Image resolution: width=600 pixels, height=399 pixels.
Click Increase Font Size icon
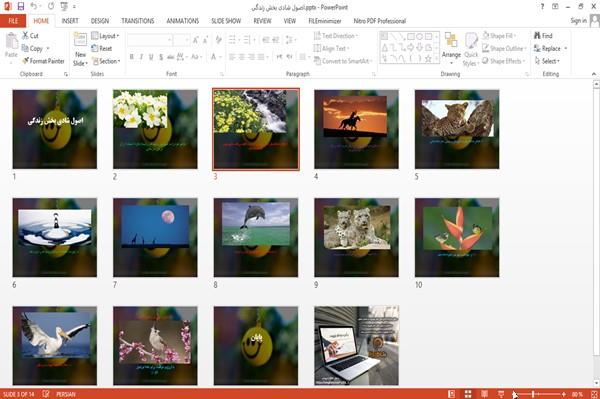(x=196, y=40)
